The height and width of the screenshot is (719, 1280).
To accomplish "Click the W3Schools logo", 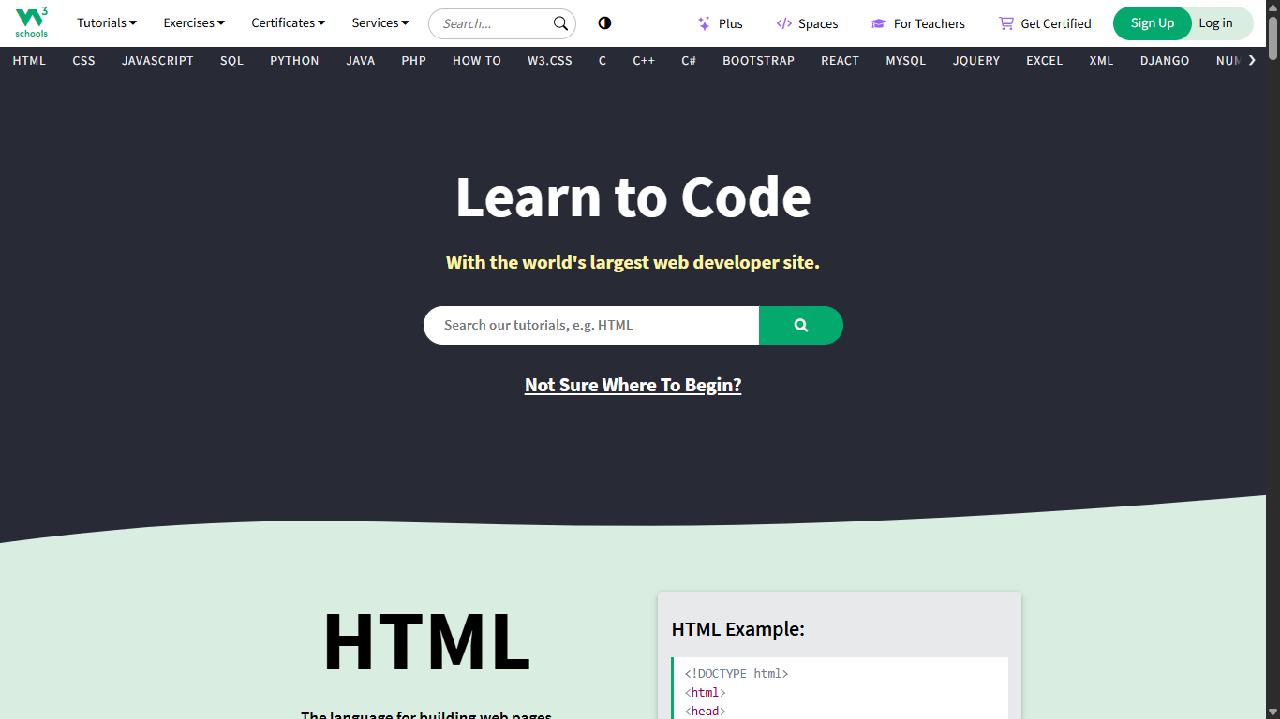I will coord(31,22).
